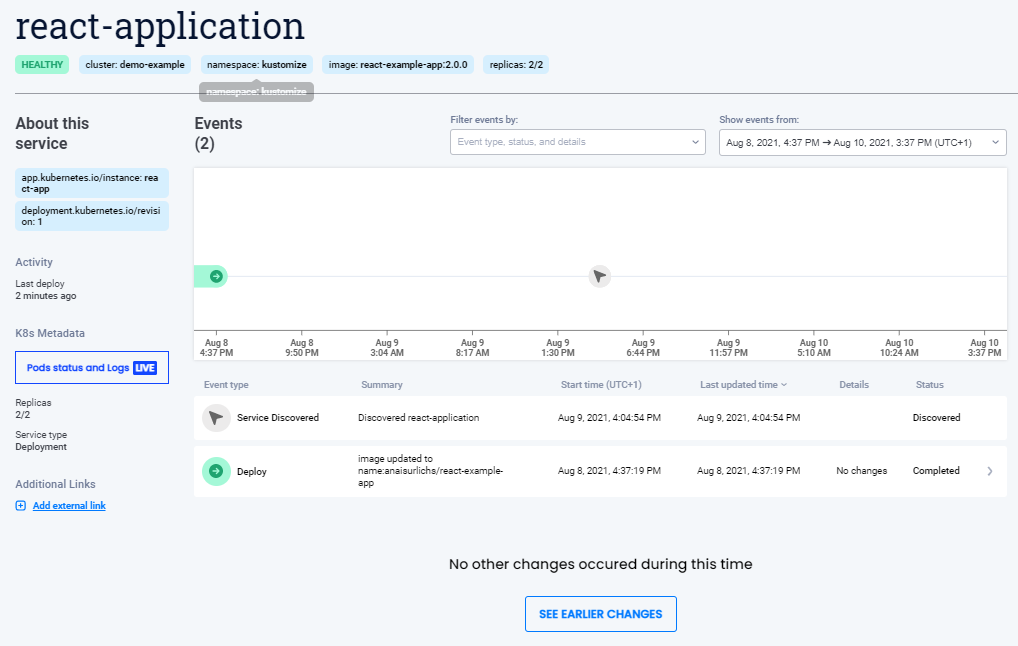Expand the Deploy event row chevron
Screen dimensions: 1018x646
pos(990,471)
